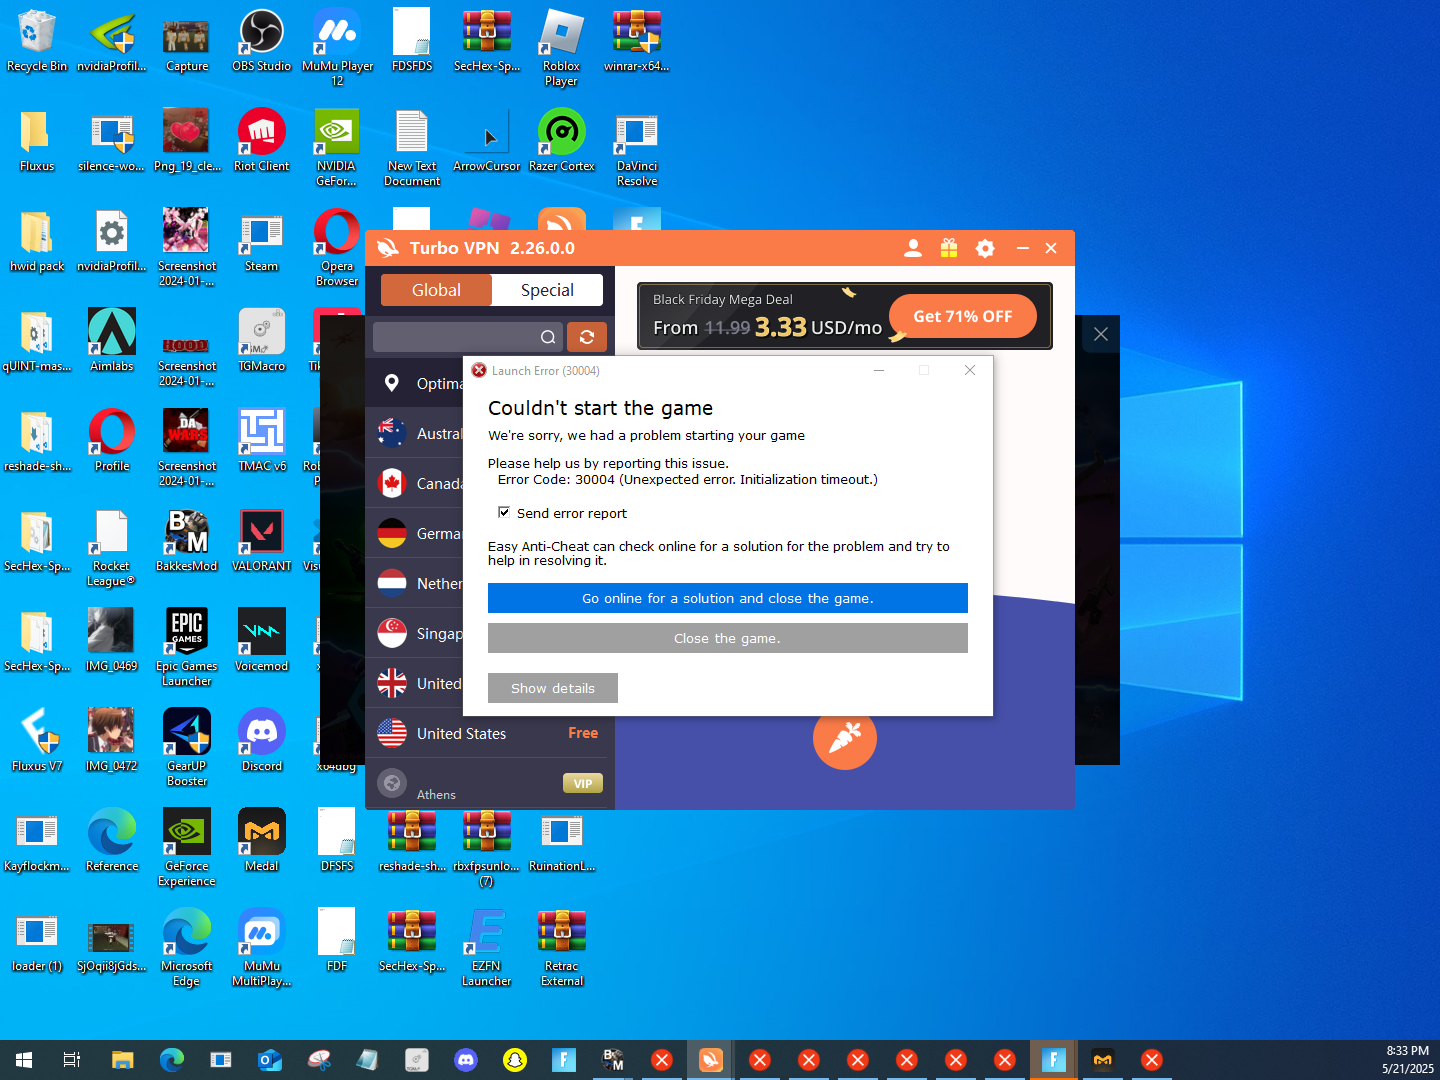Close the Launch Error dialog window
The height and width of the screenshot is (1080, 1440).
tap(969, 370)
